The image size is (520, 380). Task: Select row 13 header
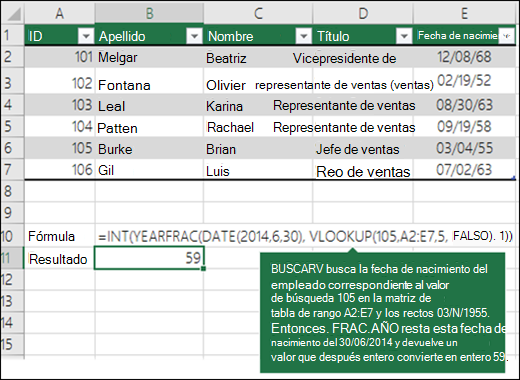tap(12, 301)
